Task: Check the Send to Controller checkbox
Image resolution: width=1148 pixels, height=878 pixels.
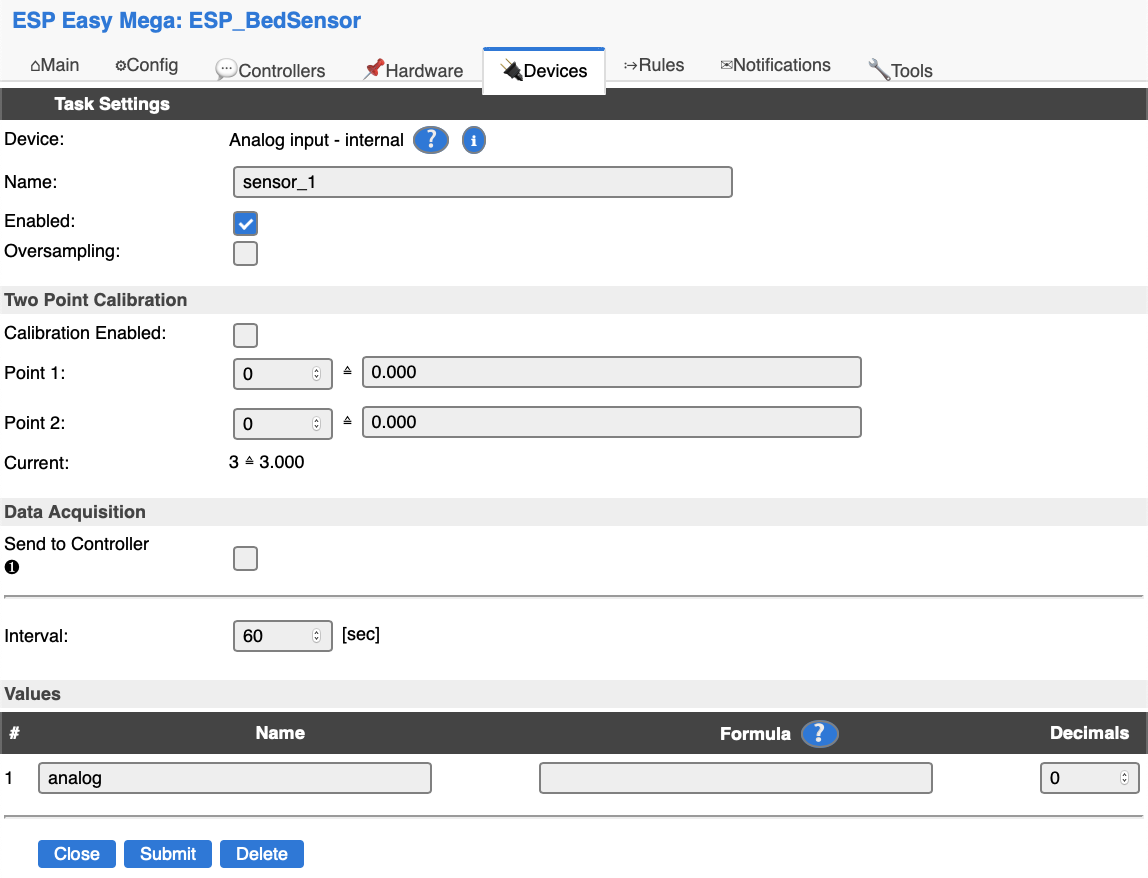Action: (x=245, y=558)
